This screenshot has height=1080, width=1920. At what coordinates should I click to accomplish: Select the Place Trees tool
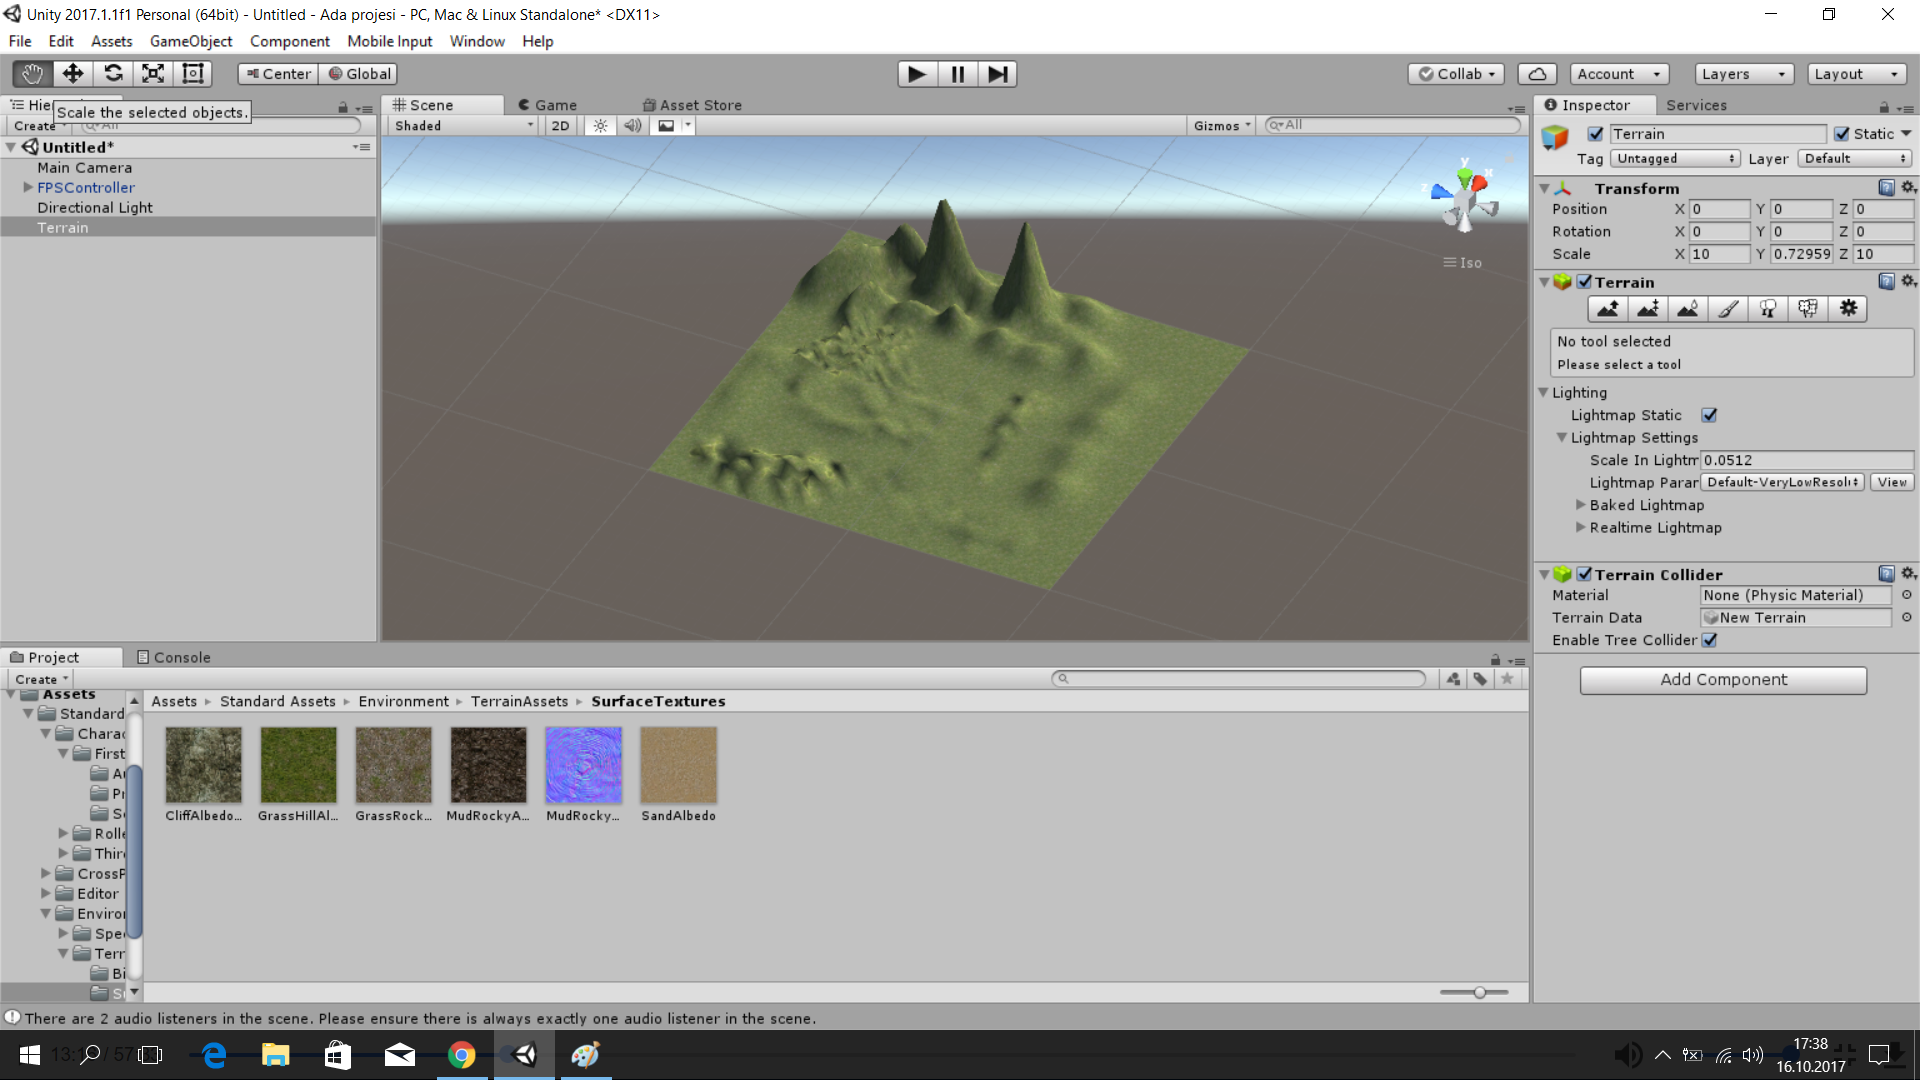point(1767,309)
